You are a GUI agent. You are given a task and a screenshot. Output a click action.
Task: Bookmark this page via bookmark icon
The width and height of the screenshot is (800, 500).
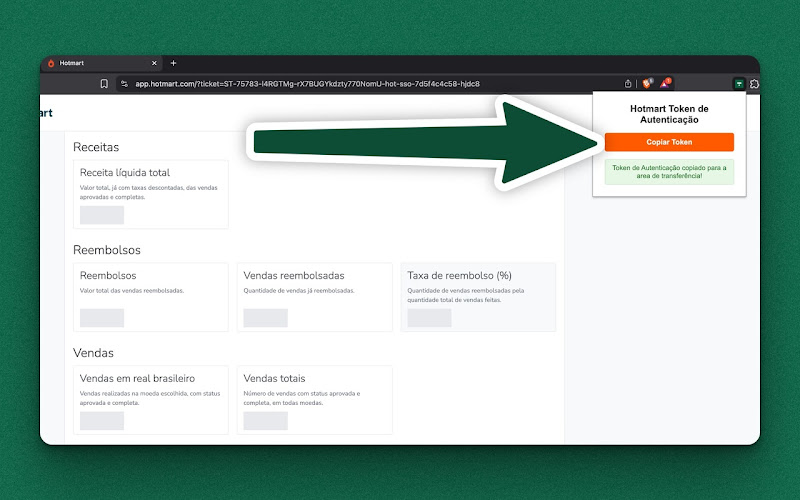tap(104, 84)
